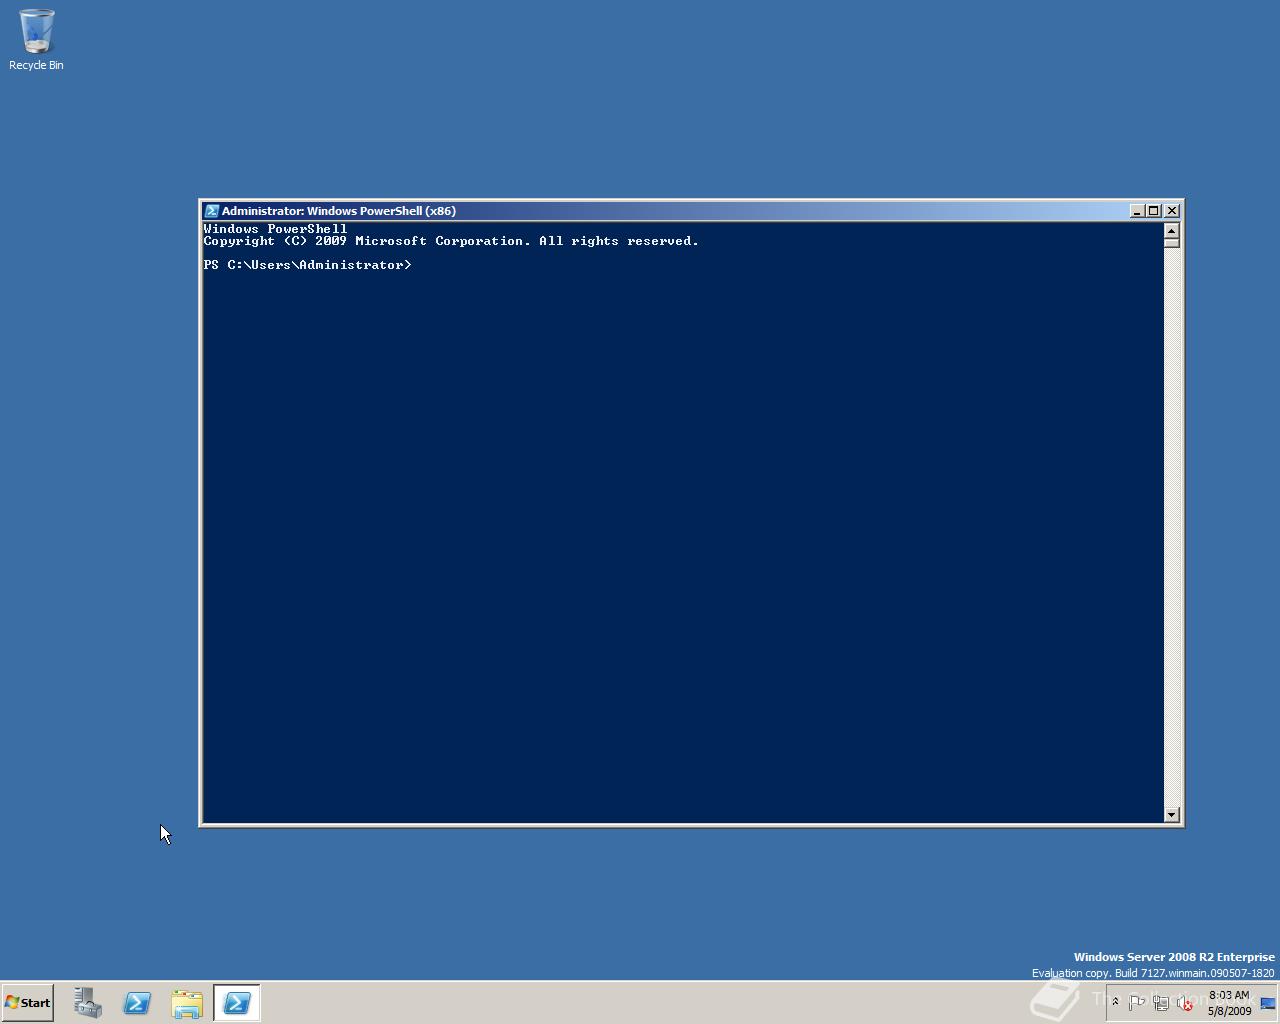Click scrollbar down arrow in PowerShell window
This screenshot has height=1024, width=1280.
(x=1172, y=815)
